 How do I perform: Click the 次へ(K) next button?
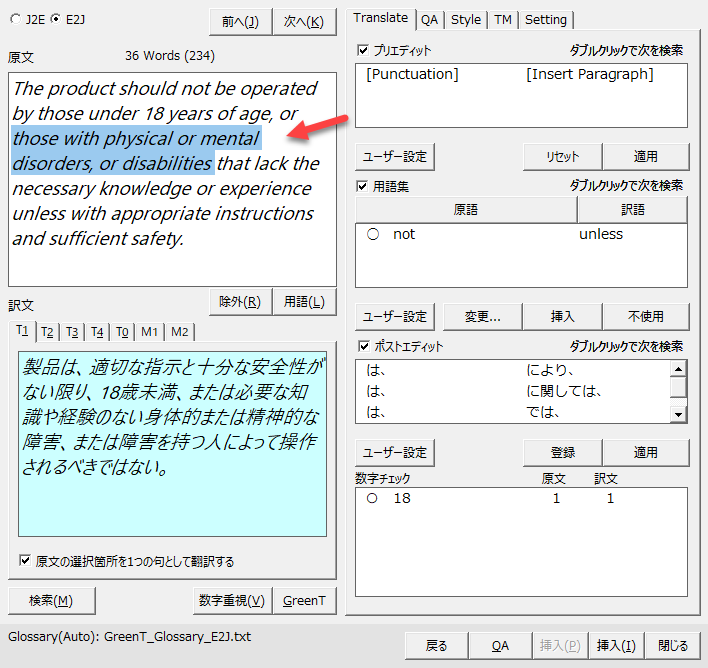[304, 21]
